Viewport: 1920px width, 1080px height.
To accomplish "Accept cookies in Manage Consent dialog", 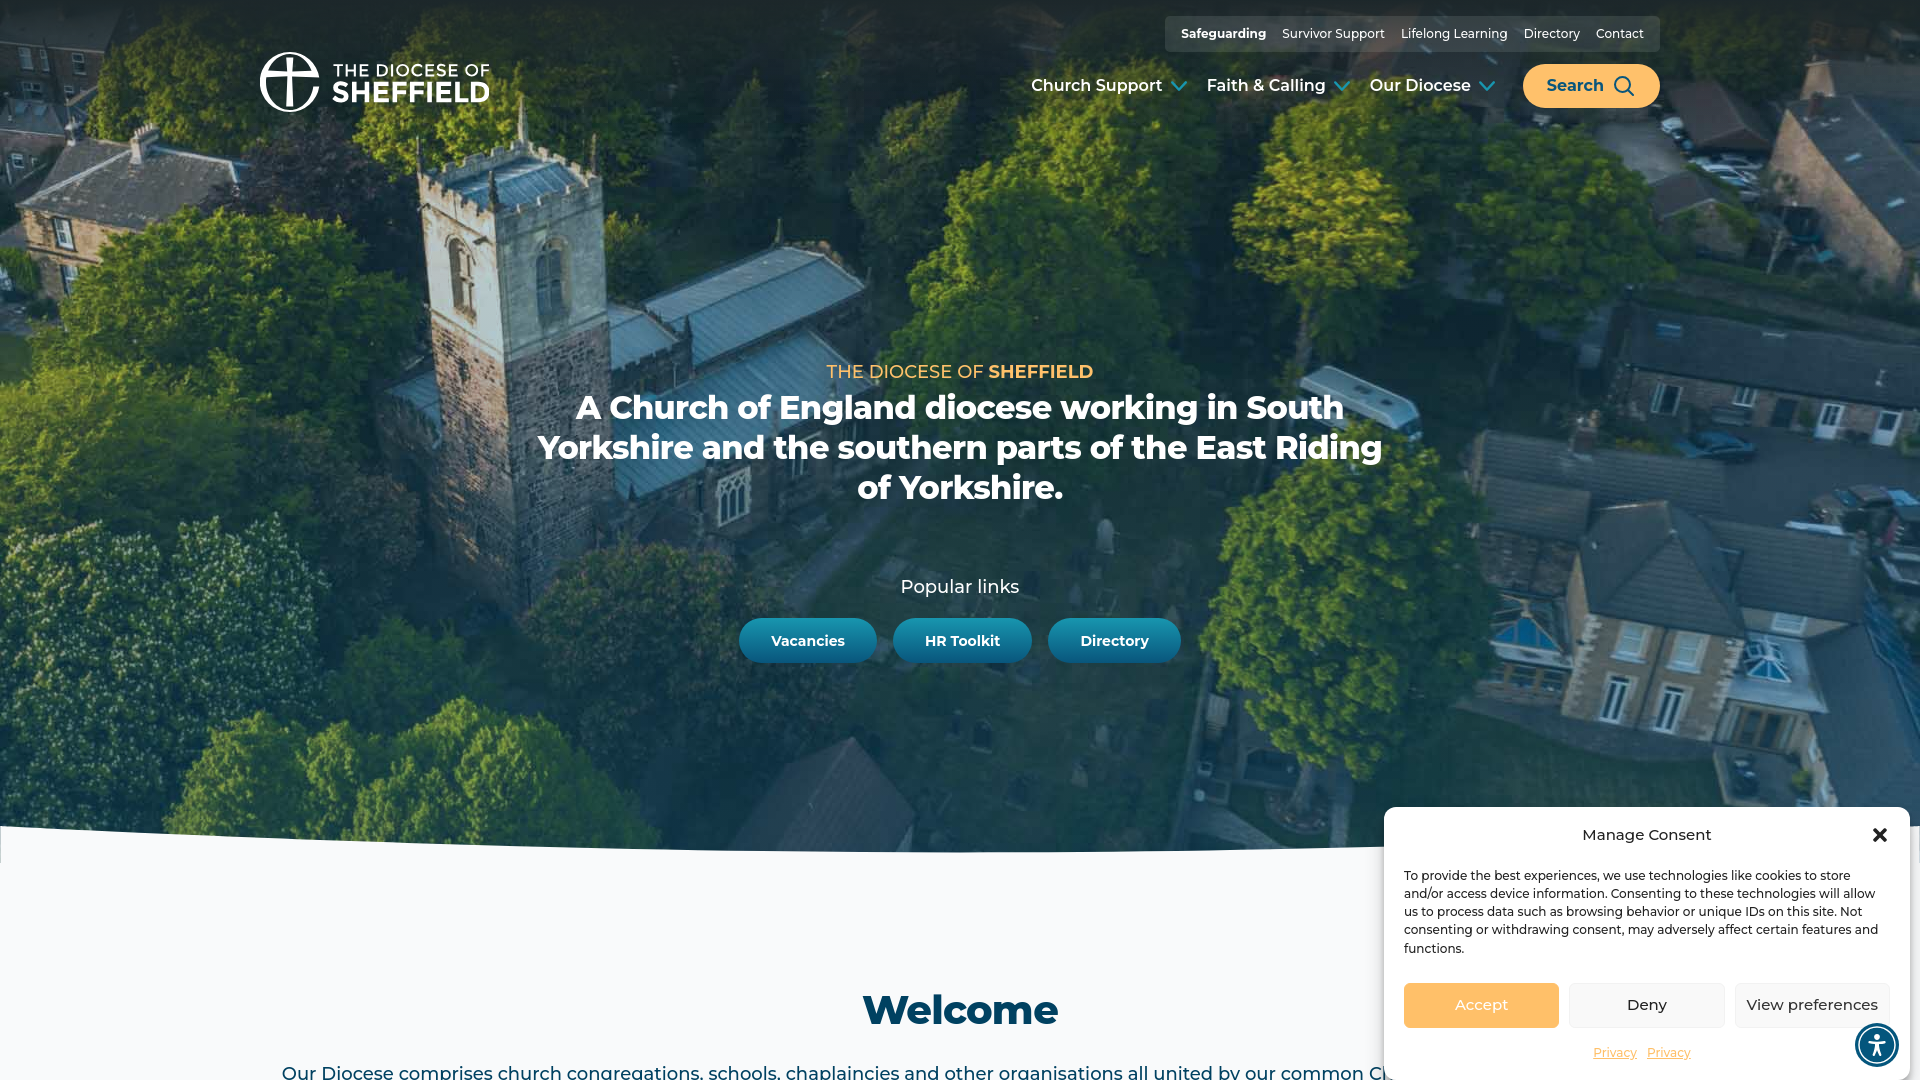I will click(x=1481, y=1005).
